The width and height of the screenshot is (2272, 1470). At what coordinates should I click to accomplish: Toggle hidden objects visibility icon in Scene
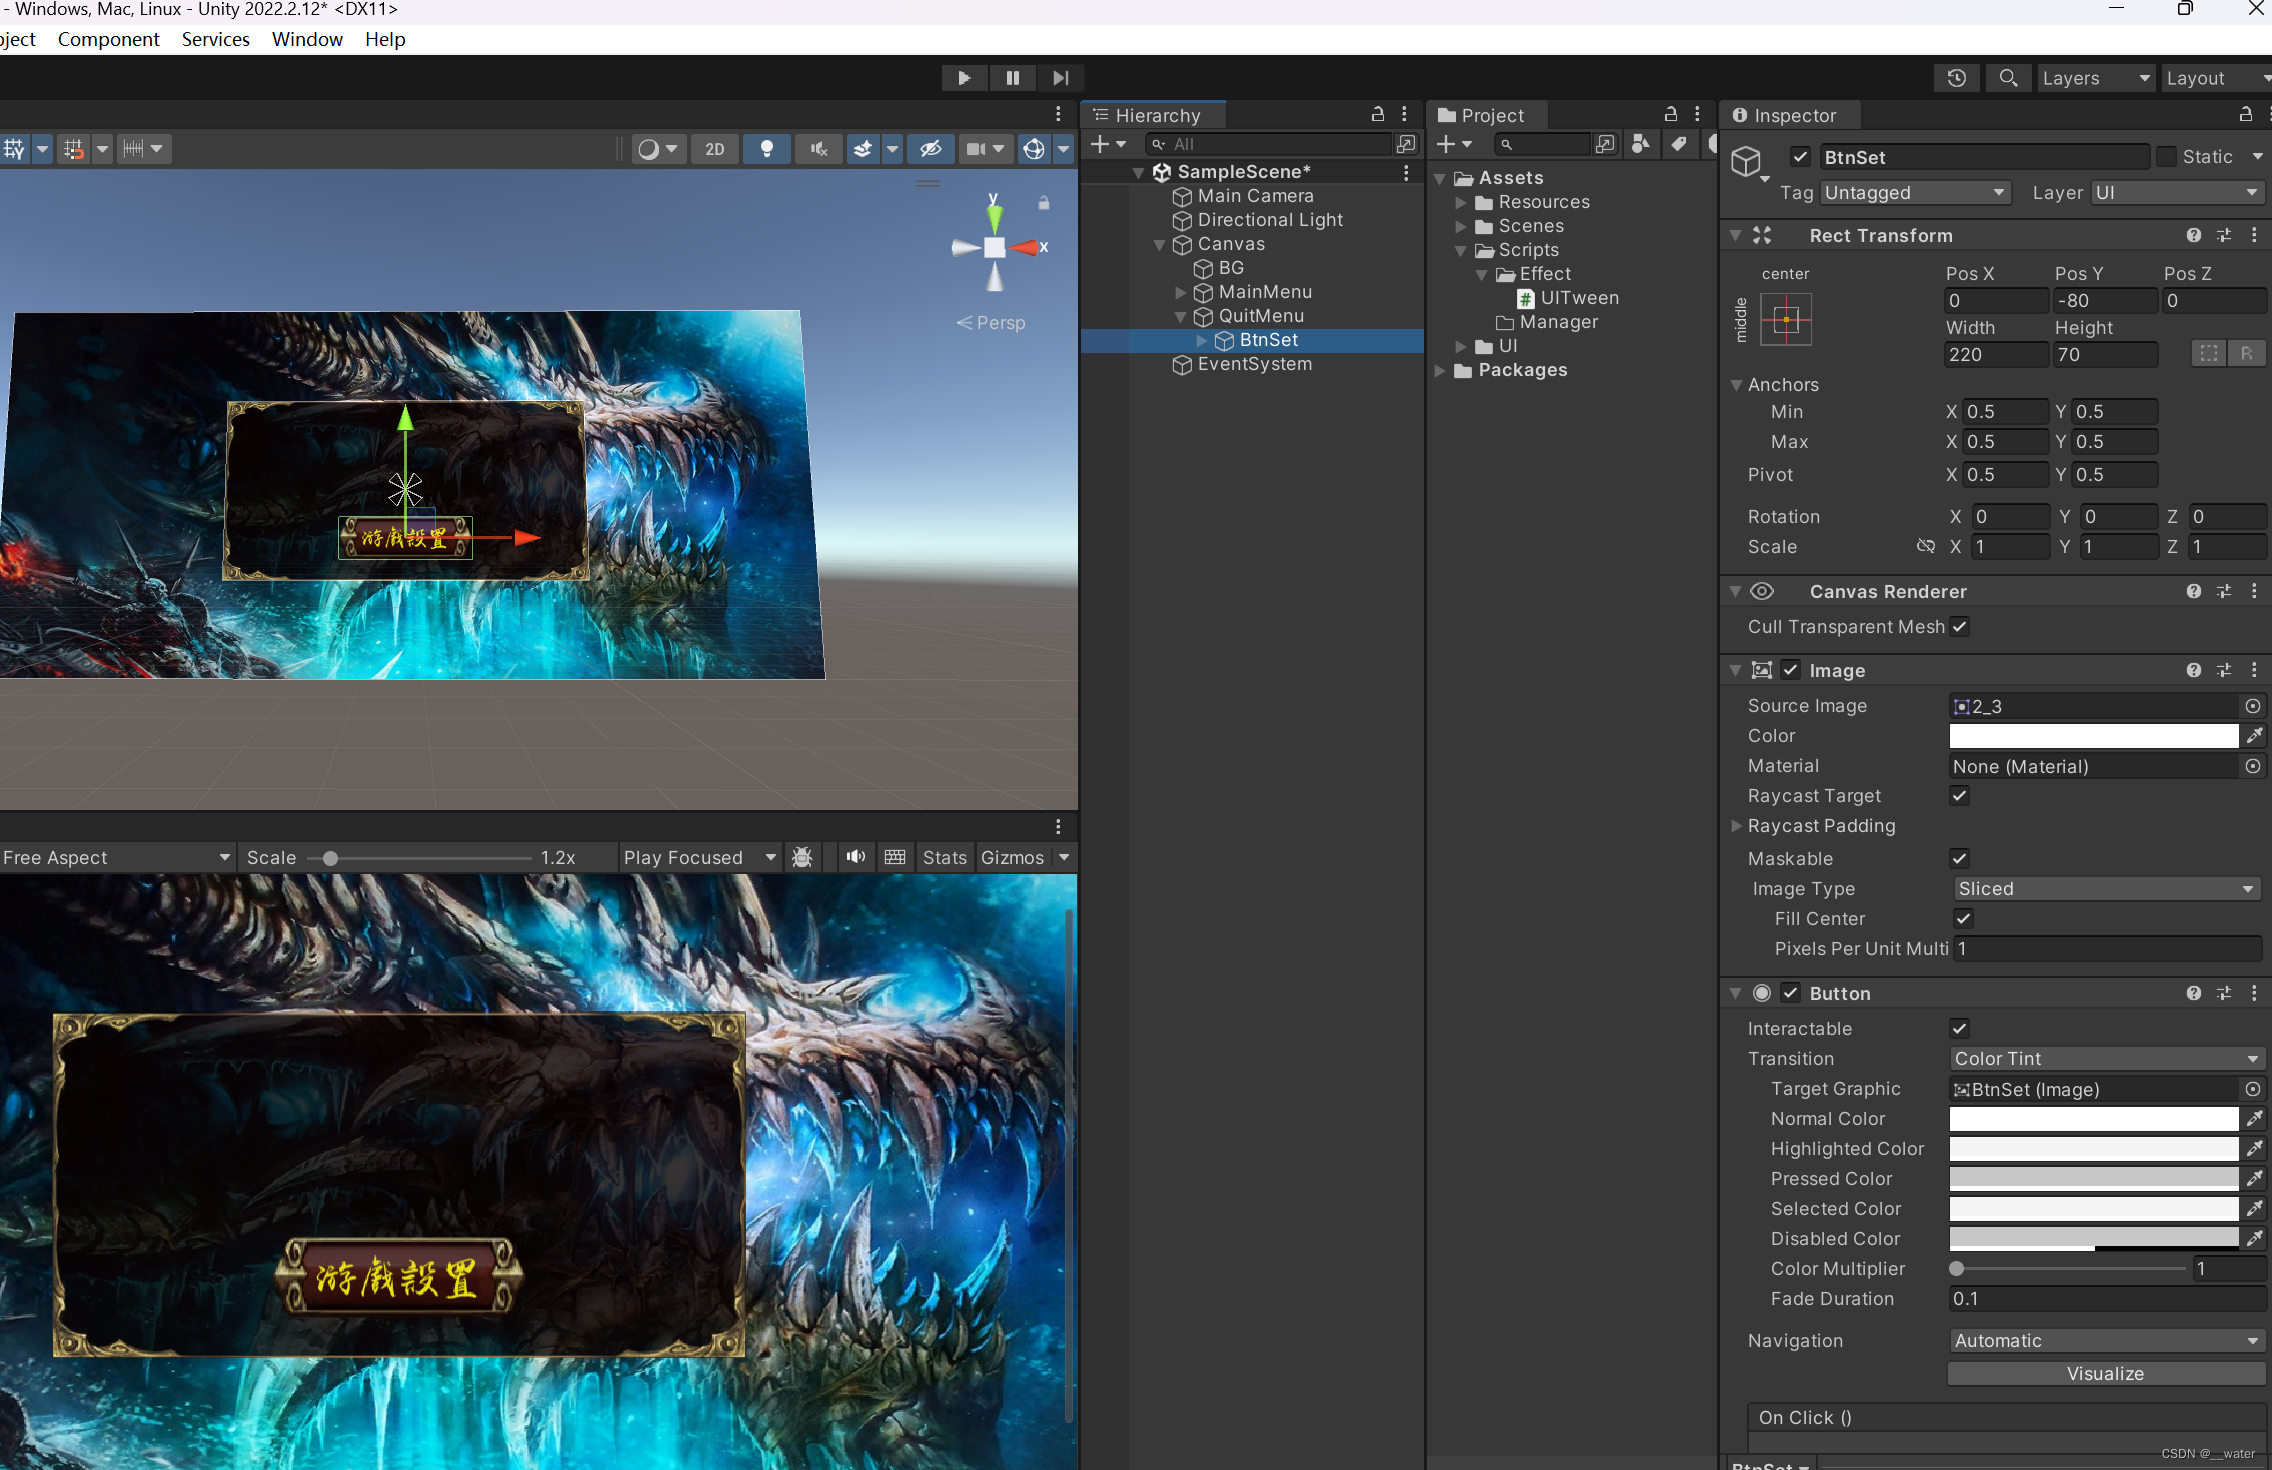(x=930, y=149)
